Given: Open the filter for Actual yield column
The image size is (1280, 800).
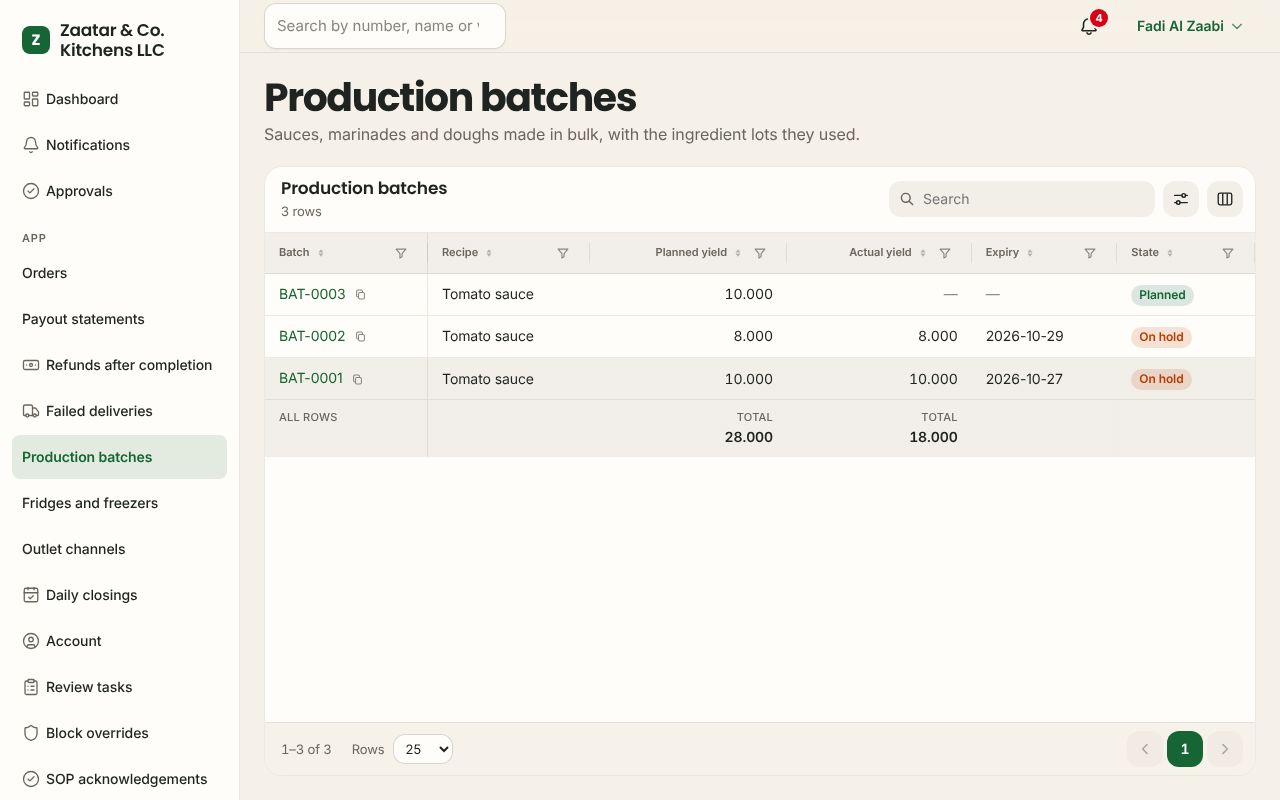Looking at the screenshot, I should click(945, 253).
